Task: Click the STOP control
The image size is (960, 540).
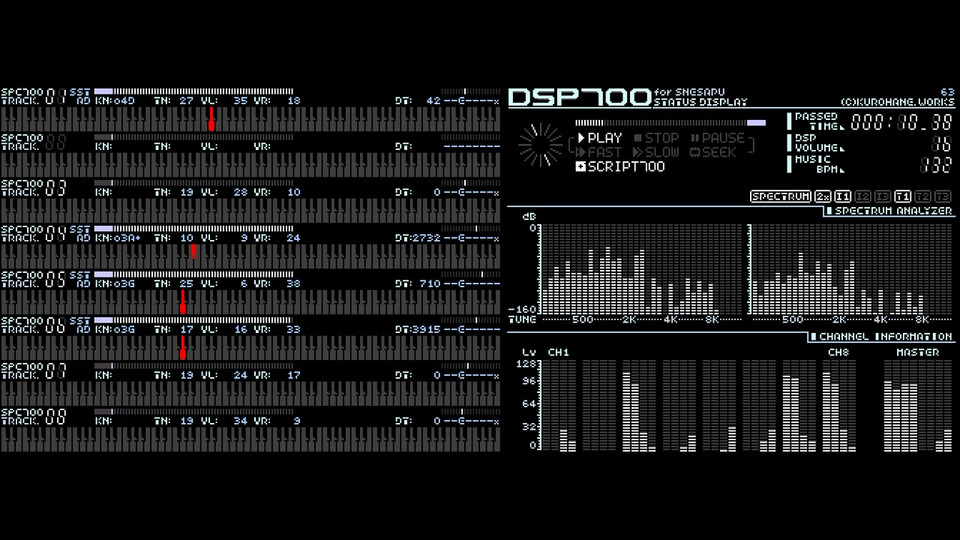Action: [x=656, y=138]
